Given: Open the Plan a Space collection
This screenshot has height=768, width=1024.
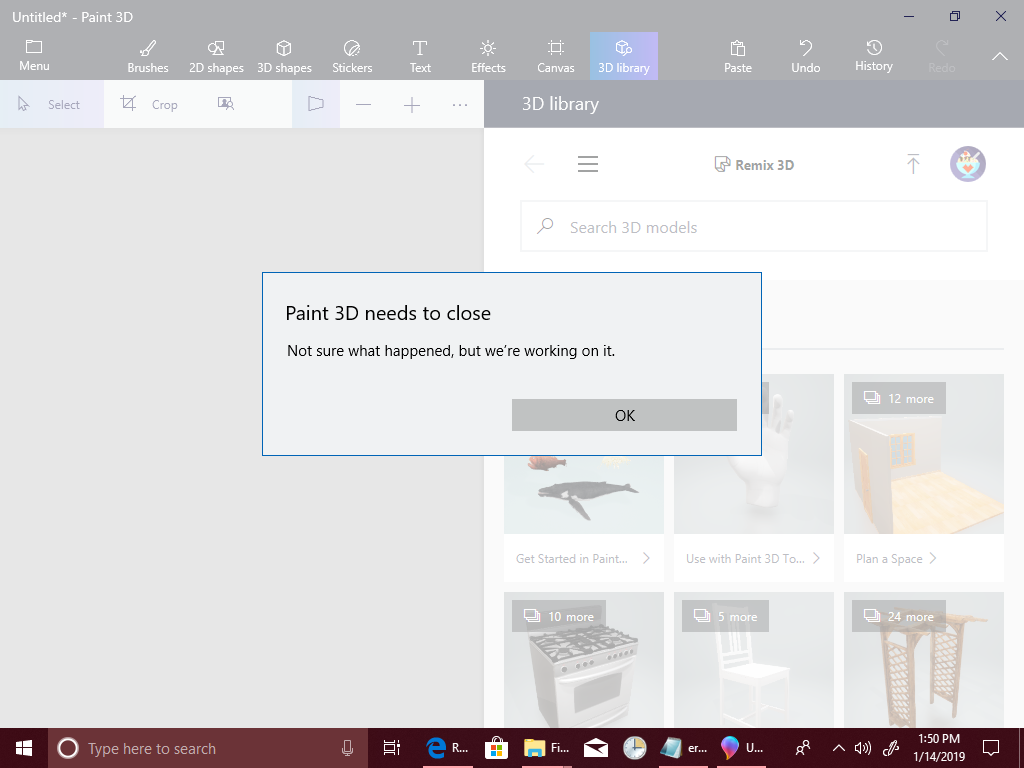Looking at the screenshot, I should [x=923, y=558].
